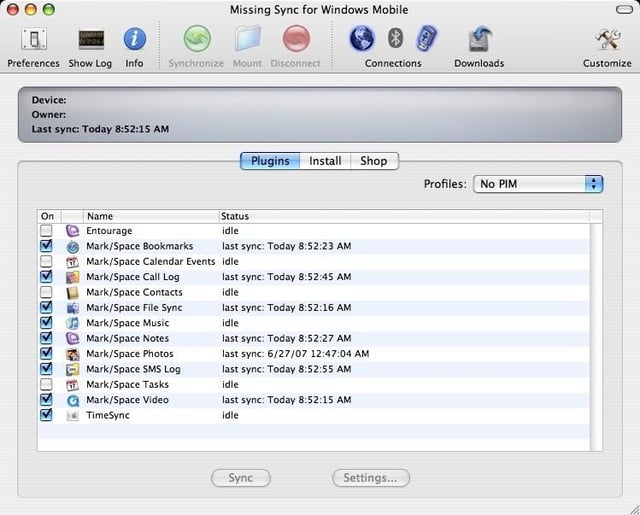640x515 pixels.
Task: Click the TimeSync plugin icon
Action: coord(72,415)
